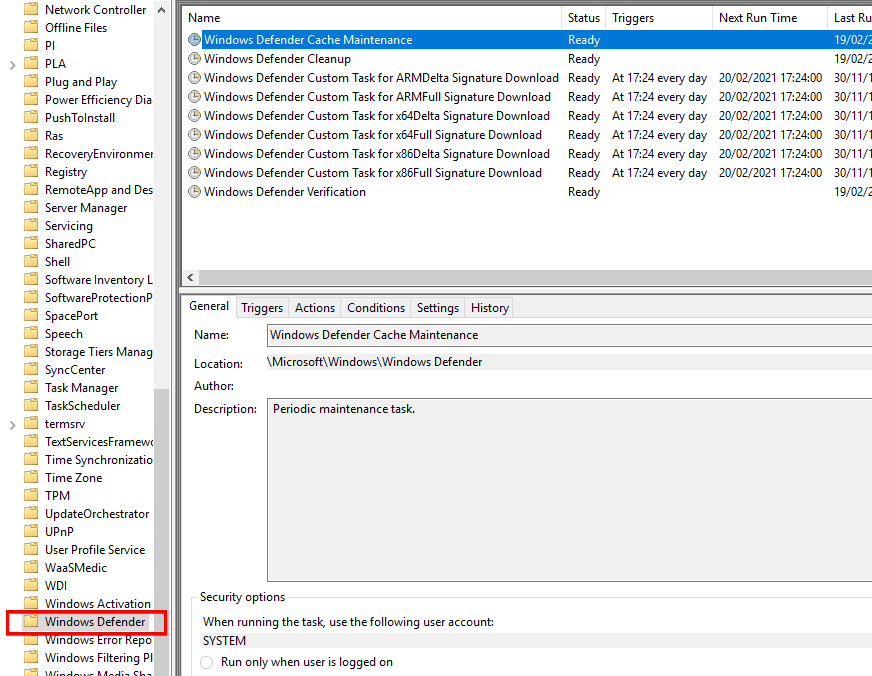Switch to the Triggers tab
The height and width of the screenshot is (676, 872).
click(x=262, y=308)
